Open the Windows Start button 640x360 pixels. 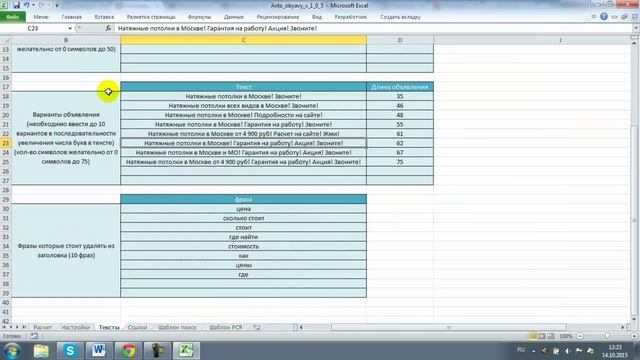tap(12, 351)
